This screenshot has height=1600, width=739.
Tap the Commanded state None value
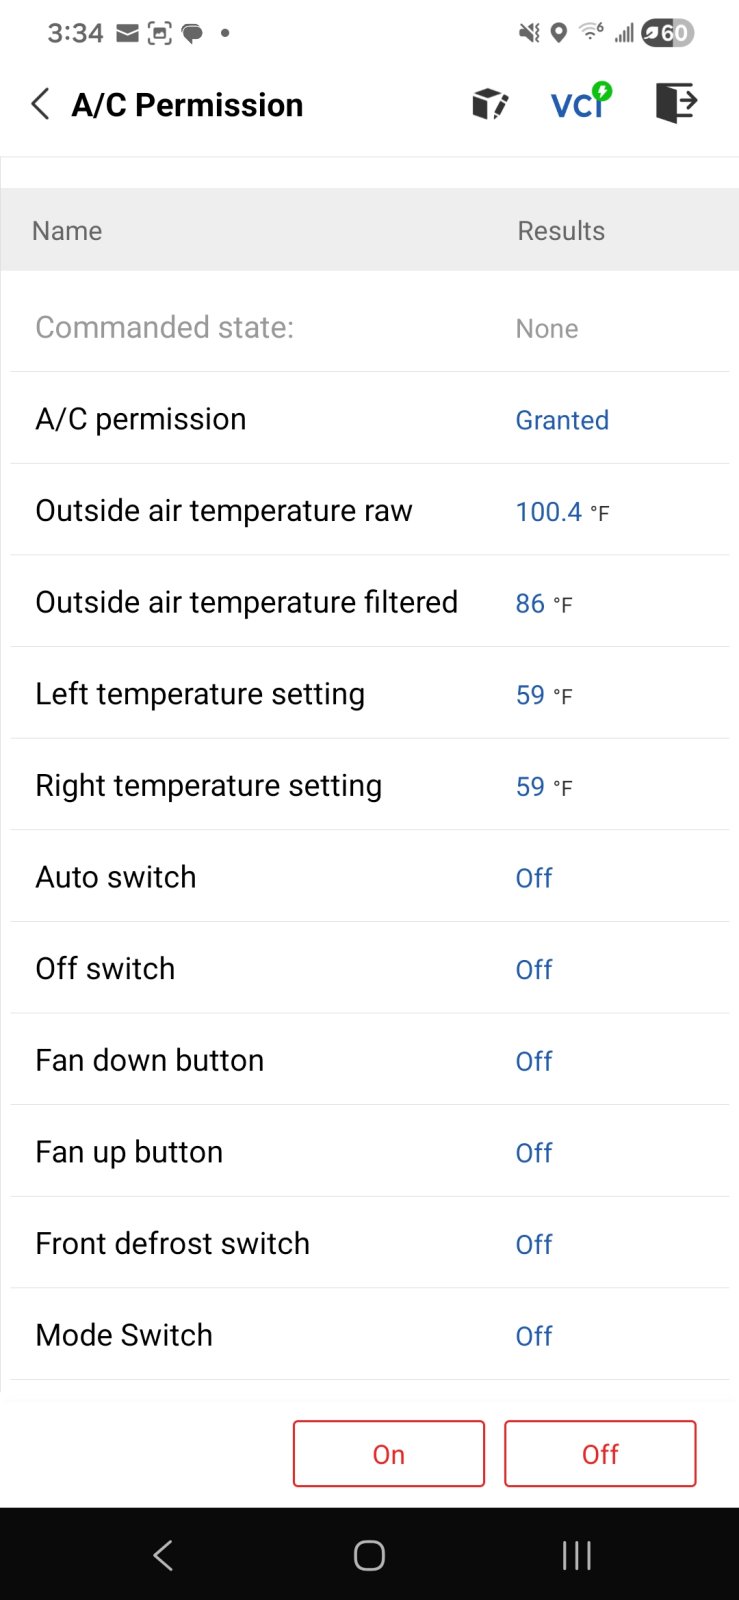[547, 329]
